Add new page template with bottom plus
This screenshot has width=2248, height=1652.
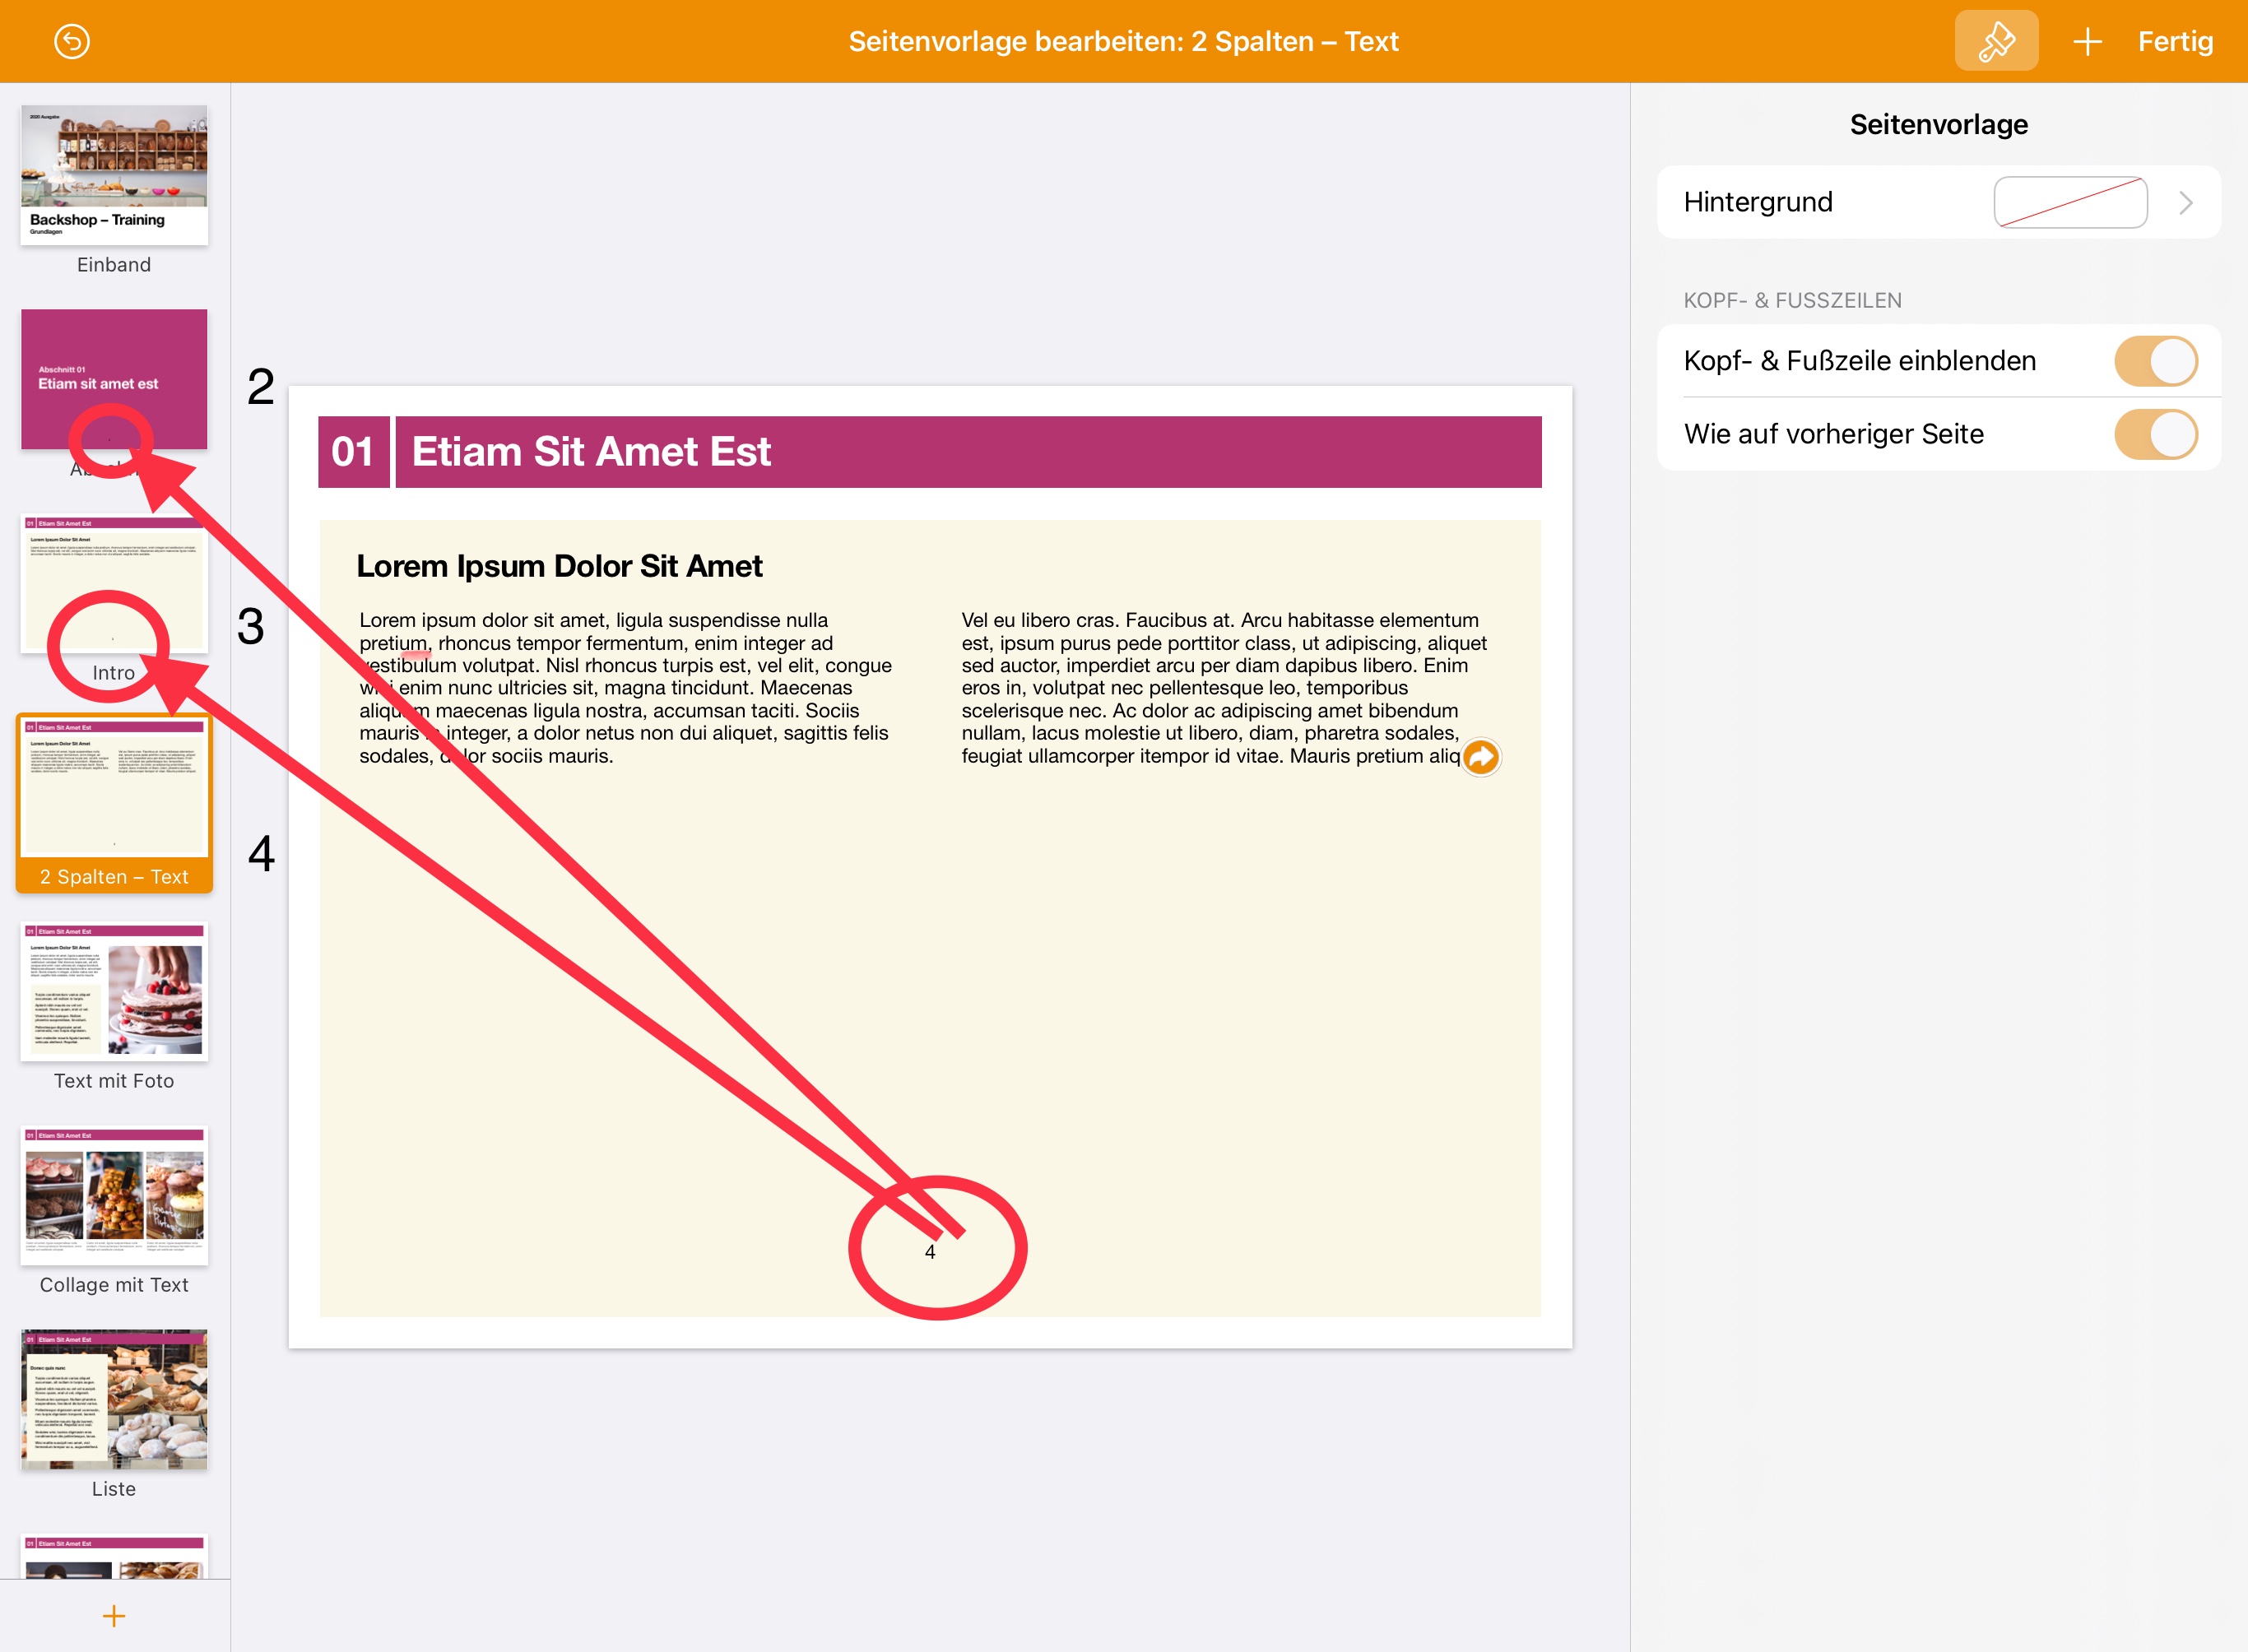click(114, 1615)
